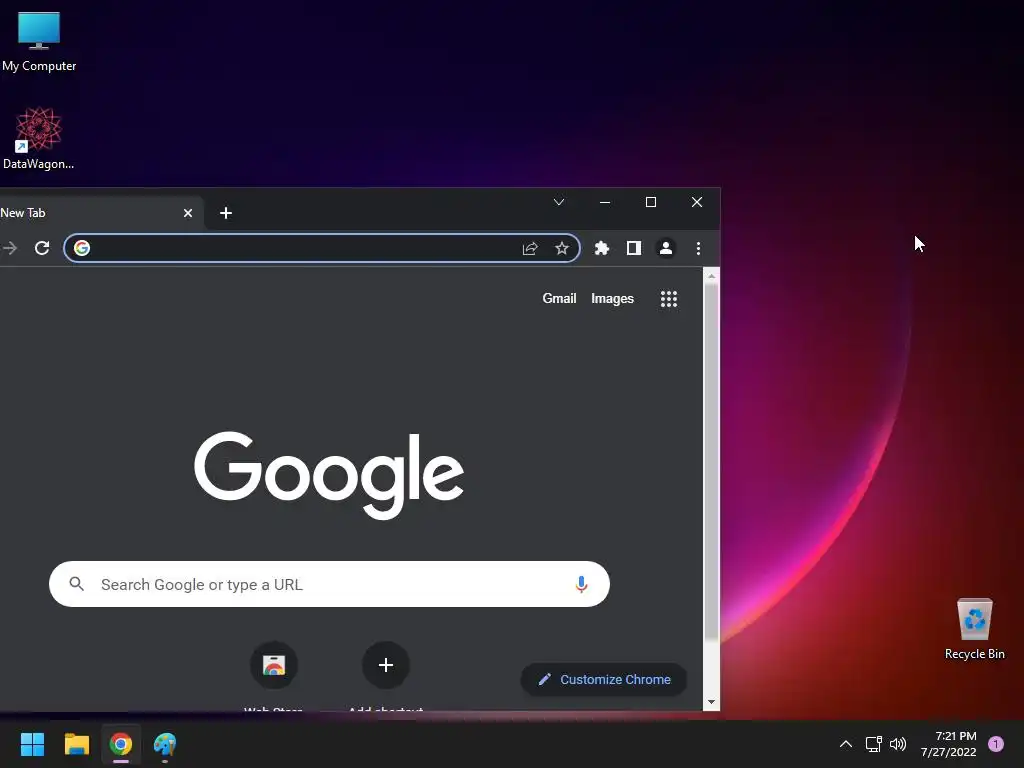
Task: Open the clock showing 7:21 PM
Action: tap(949, 744)
